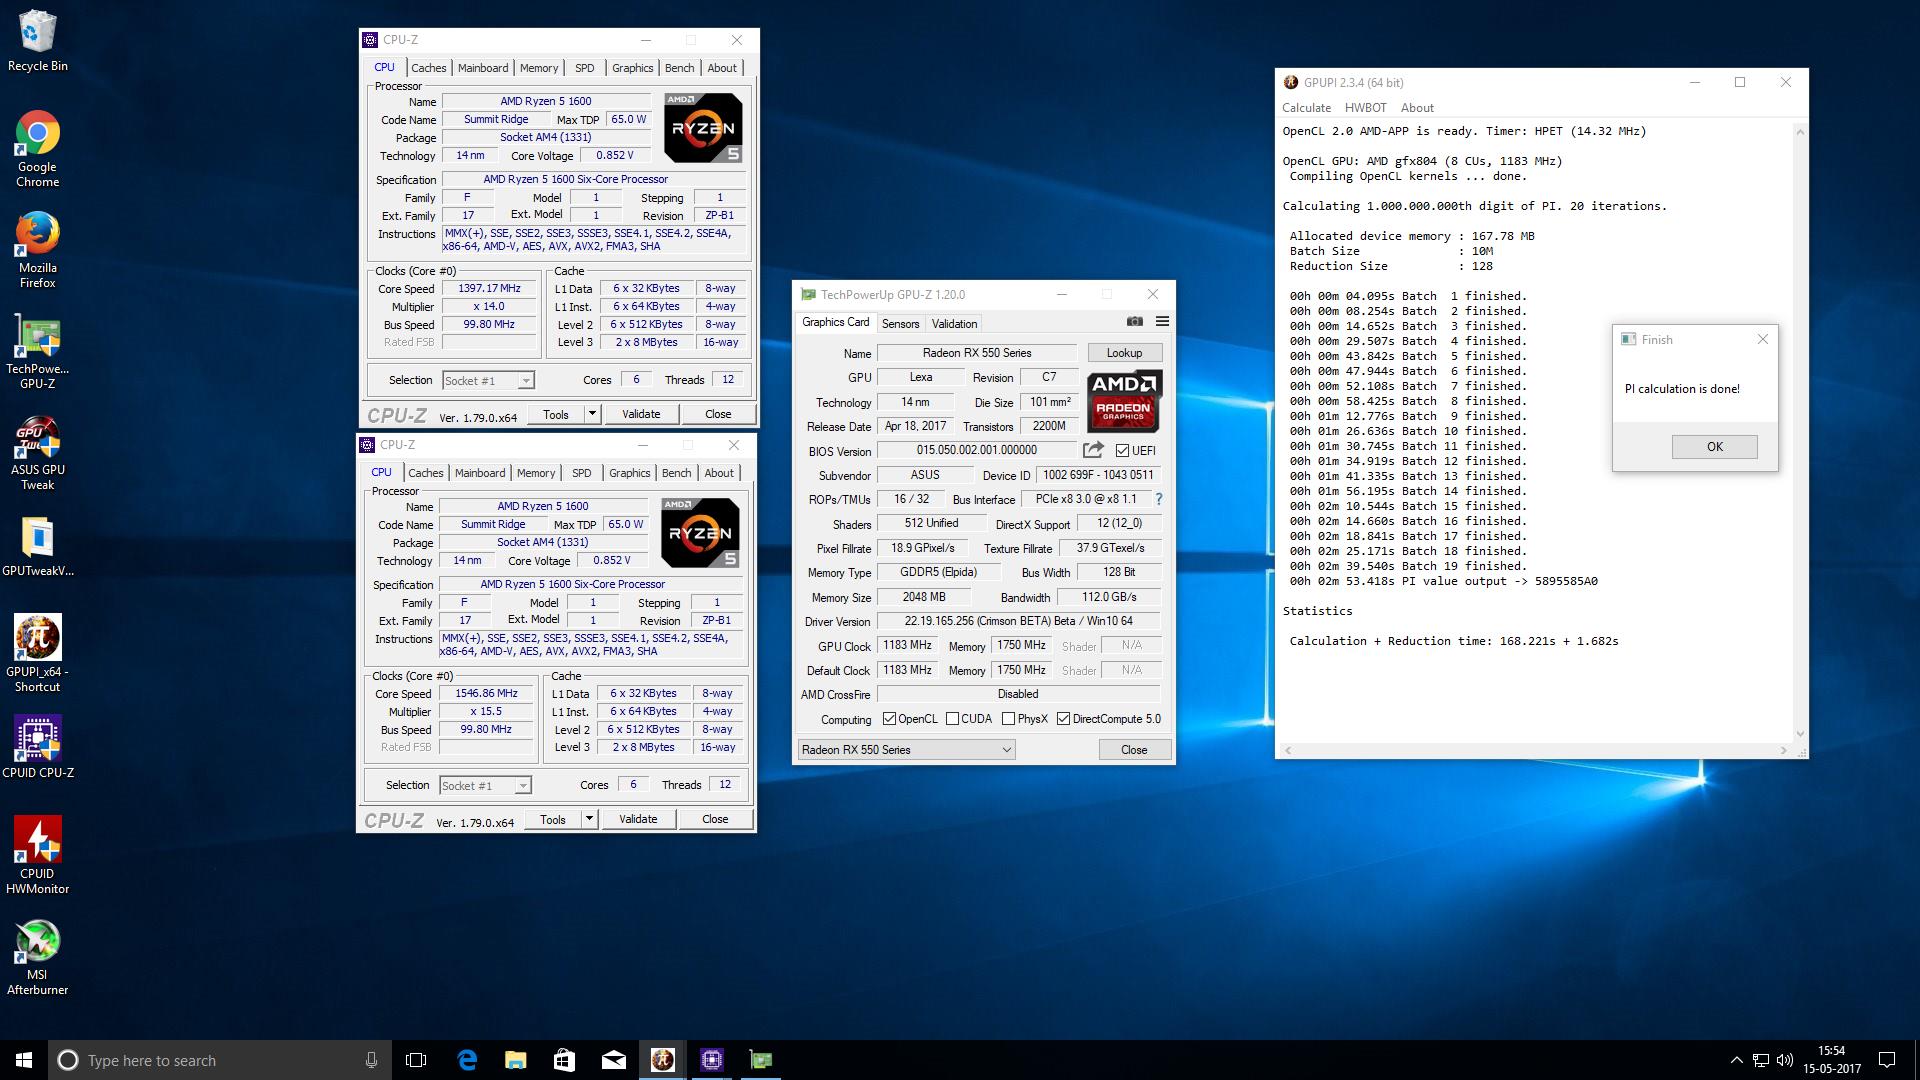Open the Calculate menu in GPUPI
This screenshot has width=1920, height=1080.
(1306, 107)
